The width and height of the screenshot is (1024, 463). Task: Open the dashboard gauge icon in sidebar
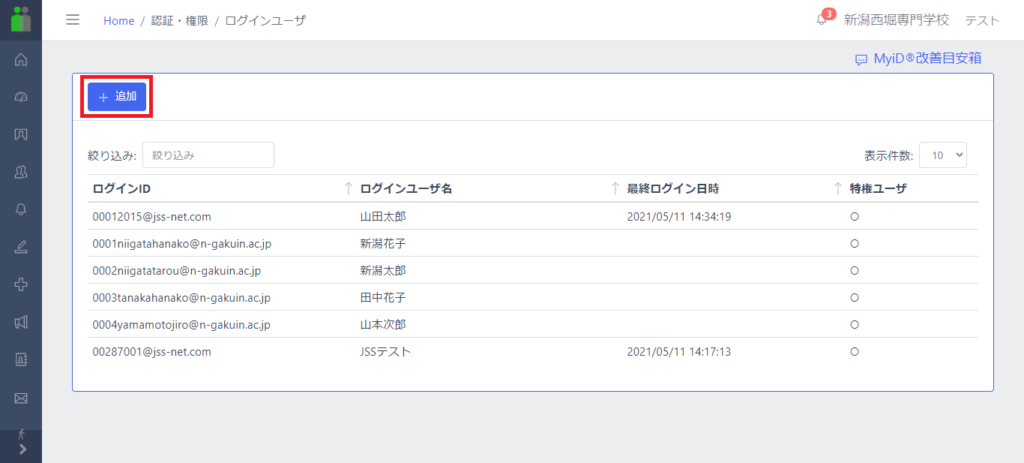[x=21, y=97]
